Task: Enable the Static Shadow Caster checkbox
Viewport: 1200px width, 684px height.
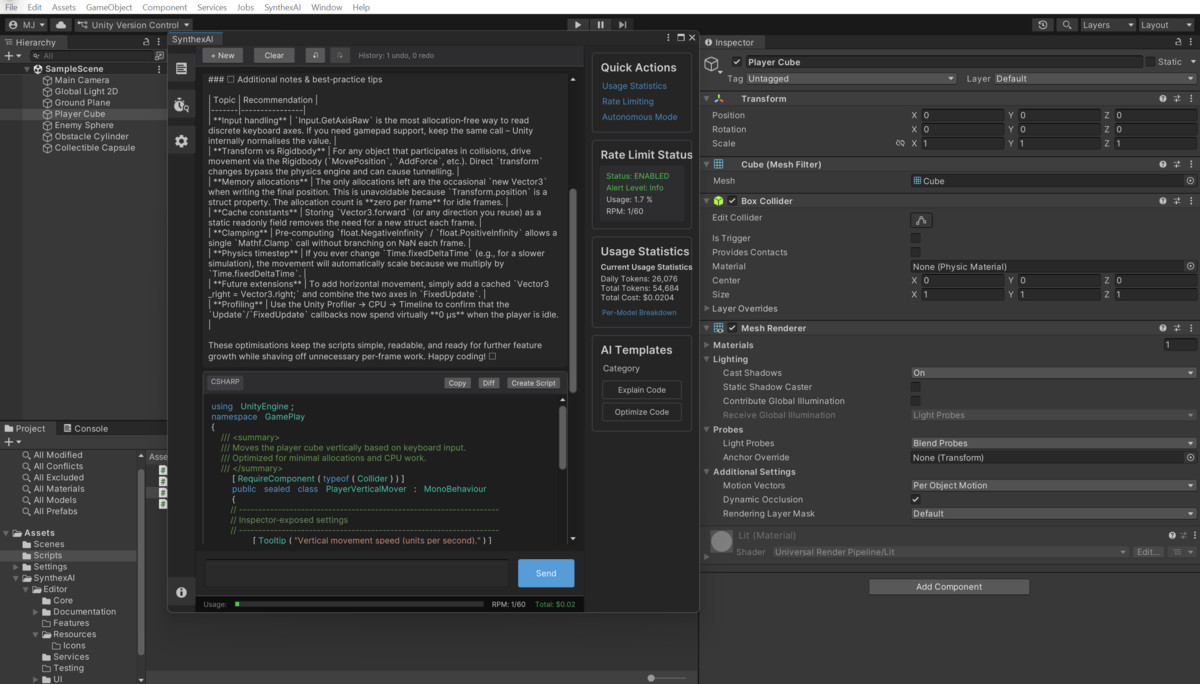Action: [916, 387]
